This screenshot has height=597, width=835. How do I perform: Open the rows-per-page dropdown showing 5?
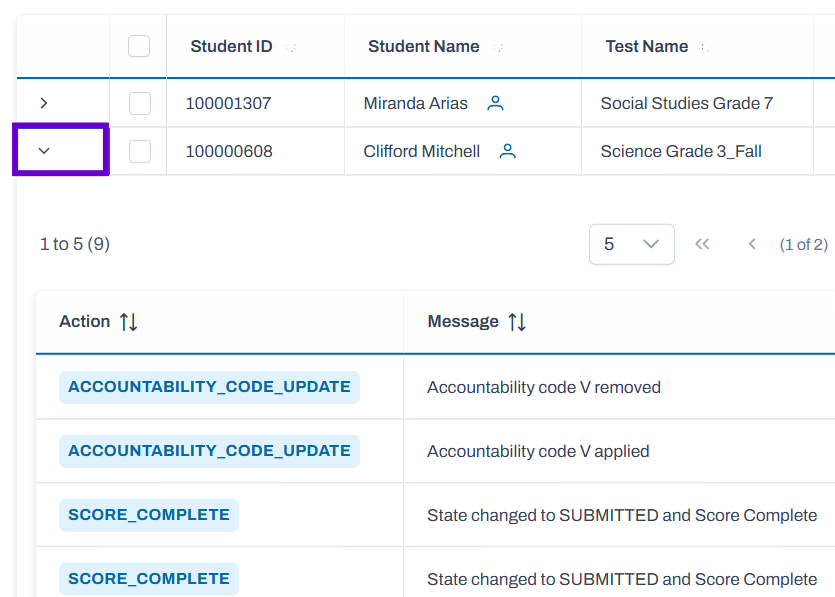click(632, 244)
